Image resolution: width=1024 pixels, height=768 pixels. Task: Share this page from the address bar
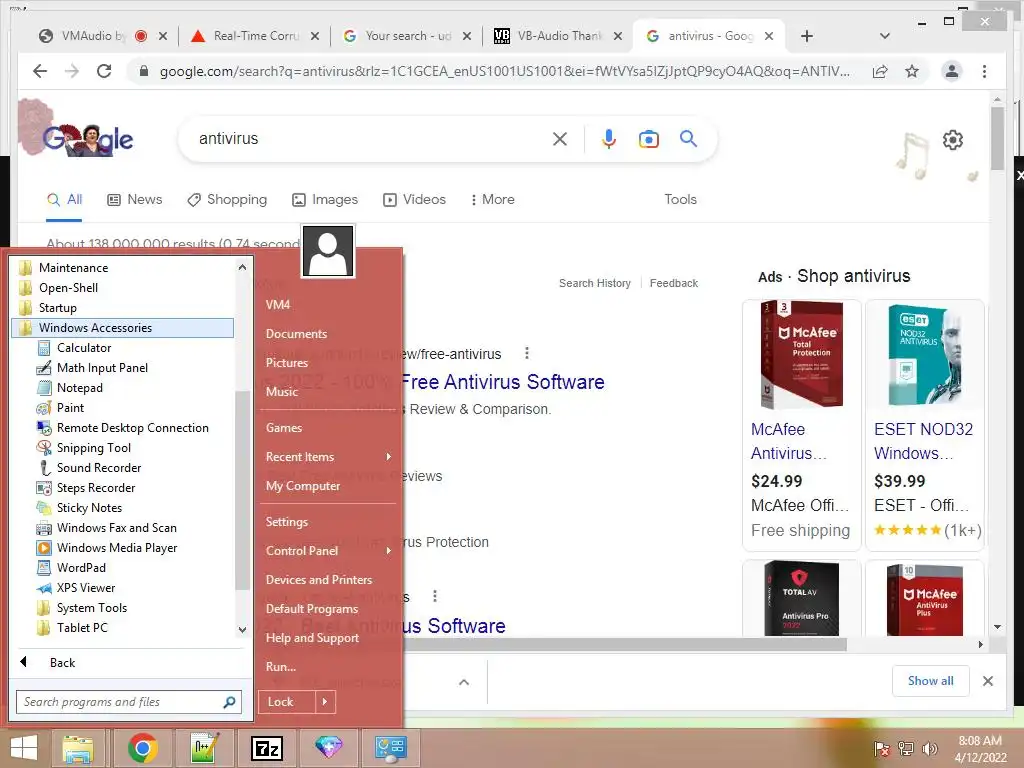880,71
